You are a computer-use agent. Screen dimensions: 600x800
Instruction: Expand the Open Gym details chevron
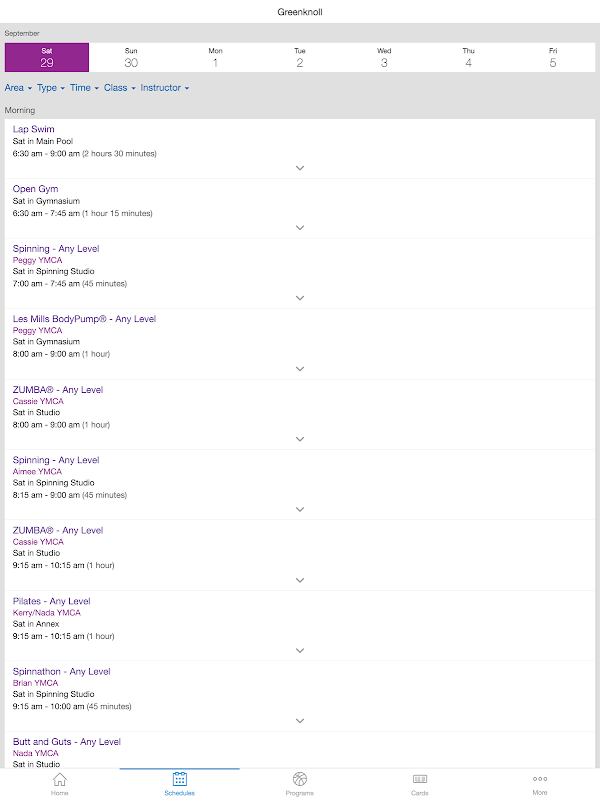pos(300,228)
